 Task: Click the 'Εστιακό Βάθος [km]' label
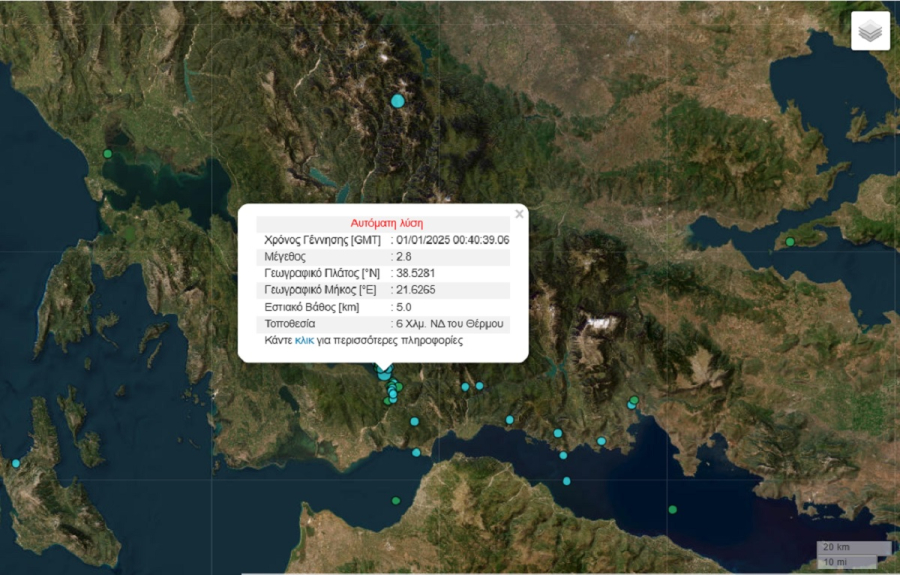[x=312, y=307]
